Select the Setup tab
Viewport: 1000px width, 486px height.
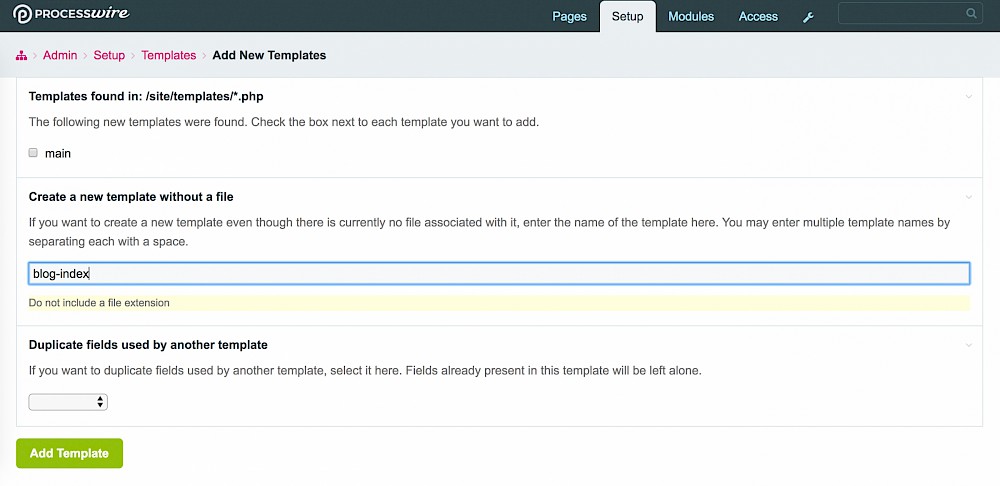tap(628, 17)
